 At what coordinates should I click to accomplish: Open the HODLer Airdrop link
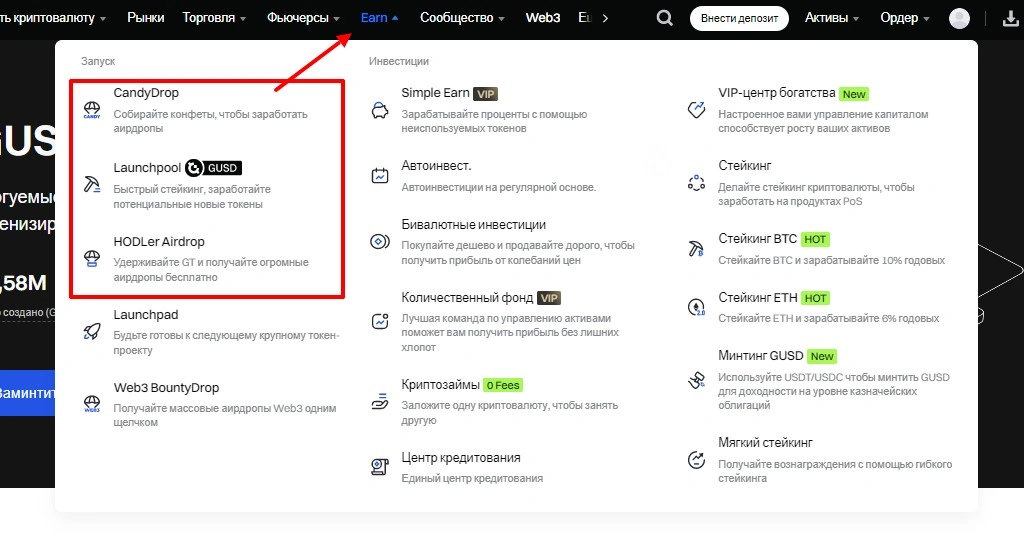click(159, 242)
